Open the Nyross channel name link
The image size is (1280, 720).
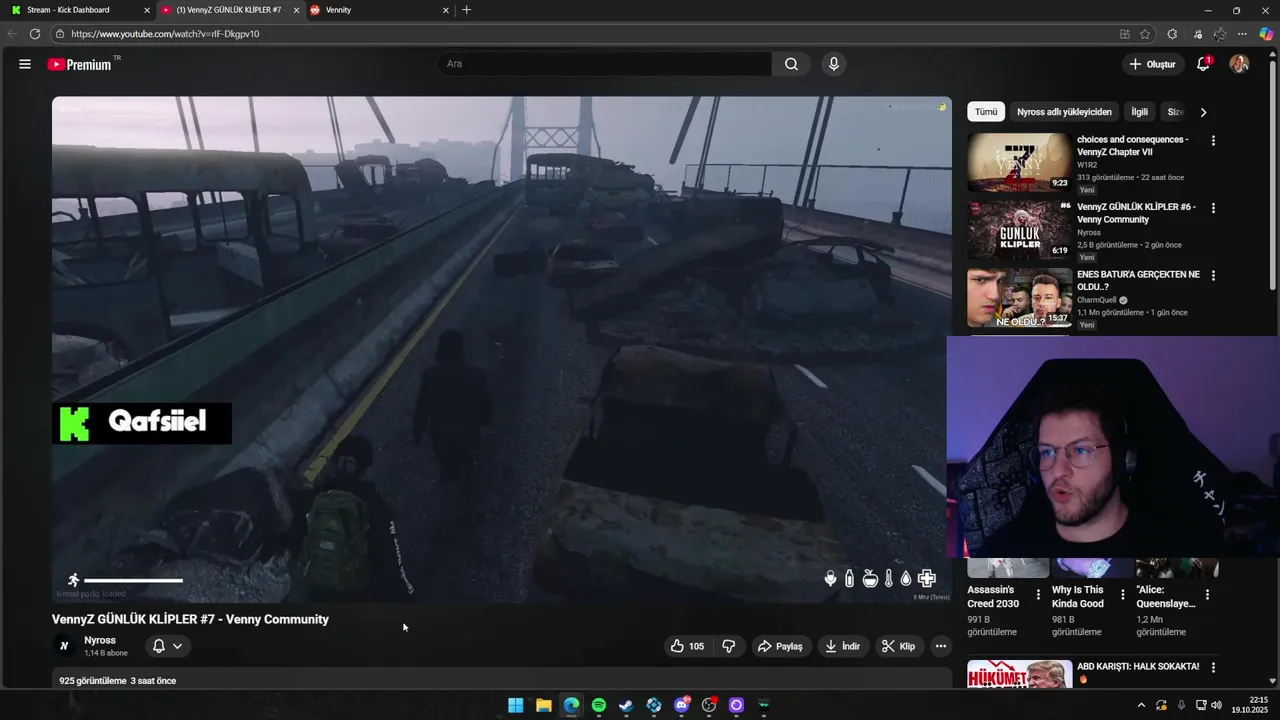point(100,640)
